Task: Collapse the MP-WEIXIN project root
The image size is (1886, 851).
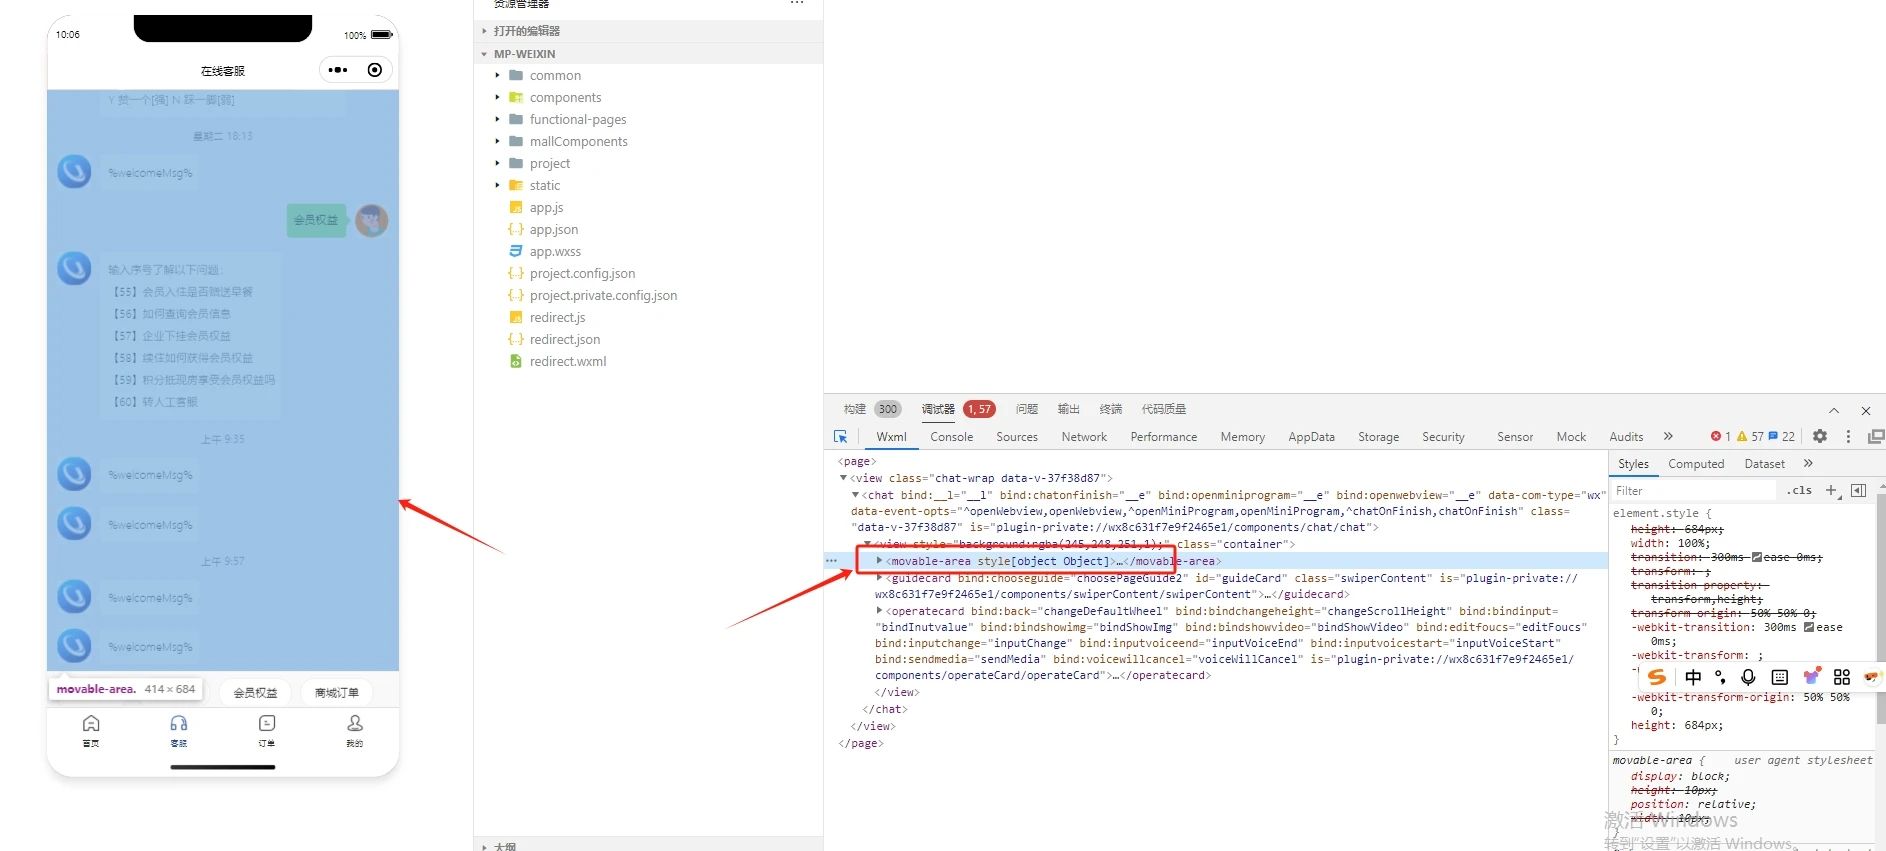Action: click(x=485, y=54)
